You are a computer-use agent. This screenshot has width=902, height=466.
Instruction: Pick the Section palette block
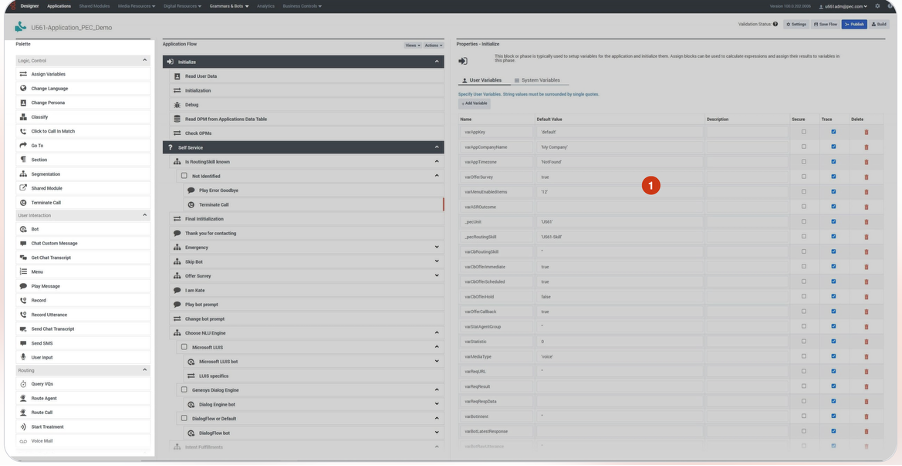coord(83,160)
